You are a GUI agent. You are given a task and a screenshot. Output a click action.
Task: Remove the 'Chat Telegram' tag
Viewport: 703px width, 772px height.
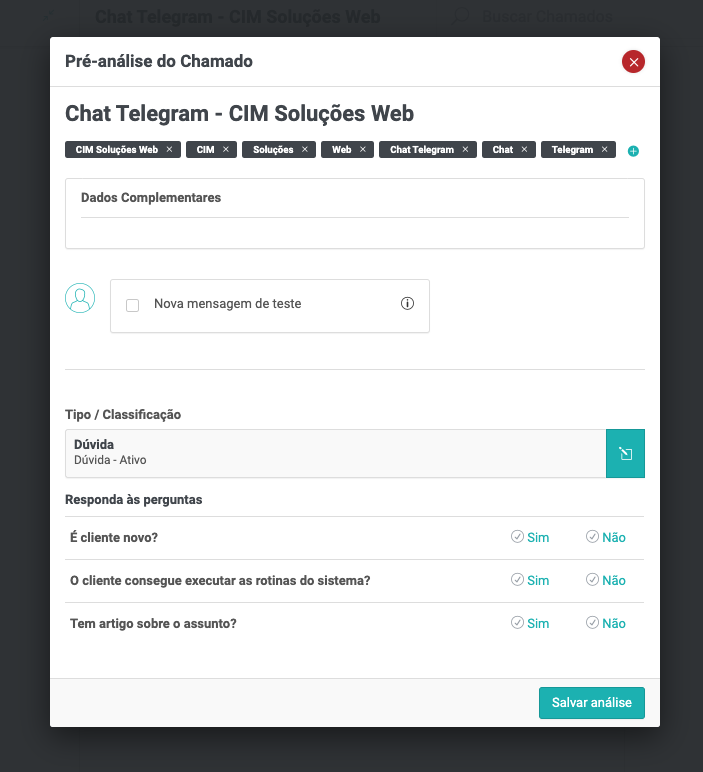pyautogui.click(x=465, y=150)
